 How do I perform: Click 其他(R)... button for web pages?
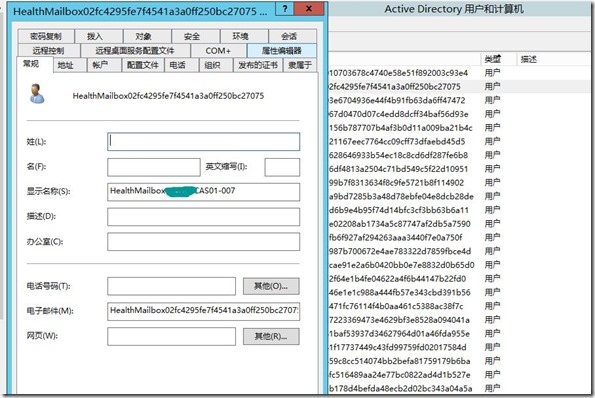tap(271, 336)
